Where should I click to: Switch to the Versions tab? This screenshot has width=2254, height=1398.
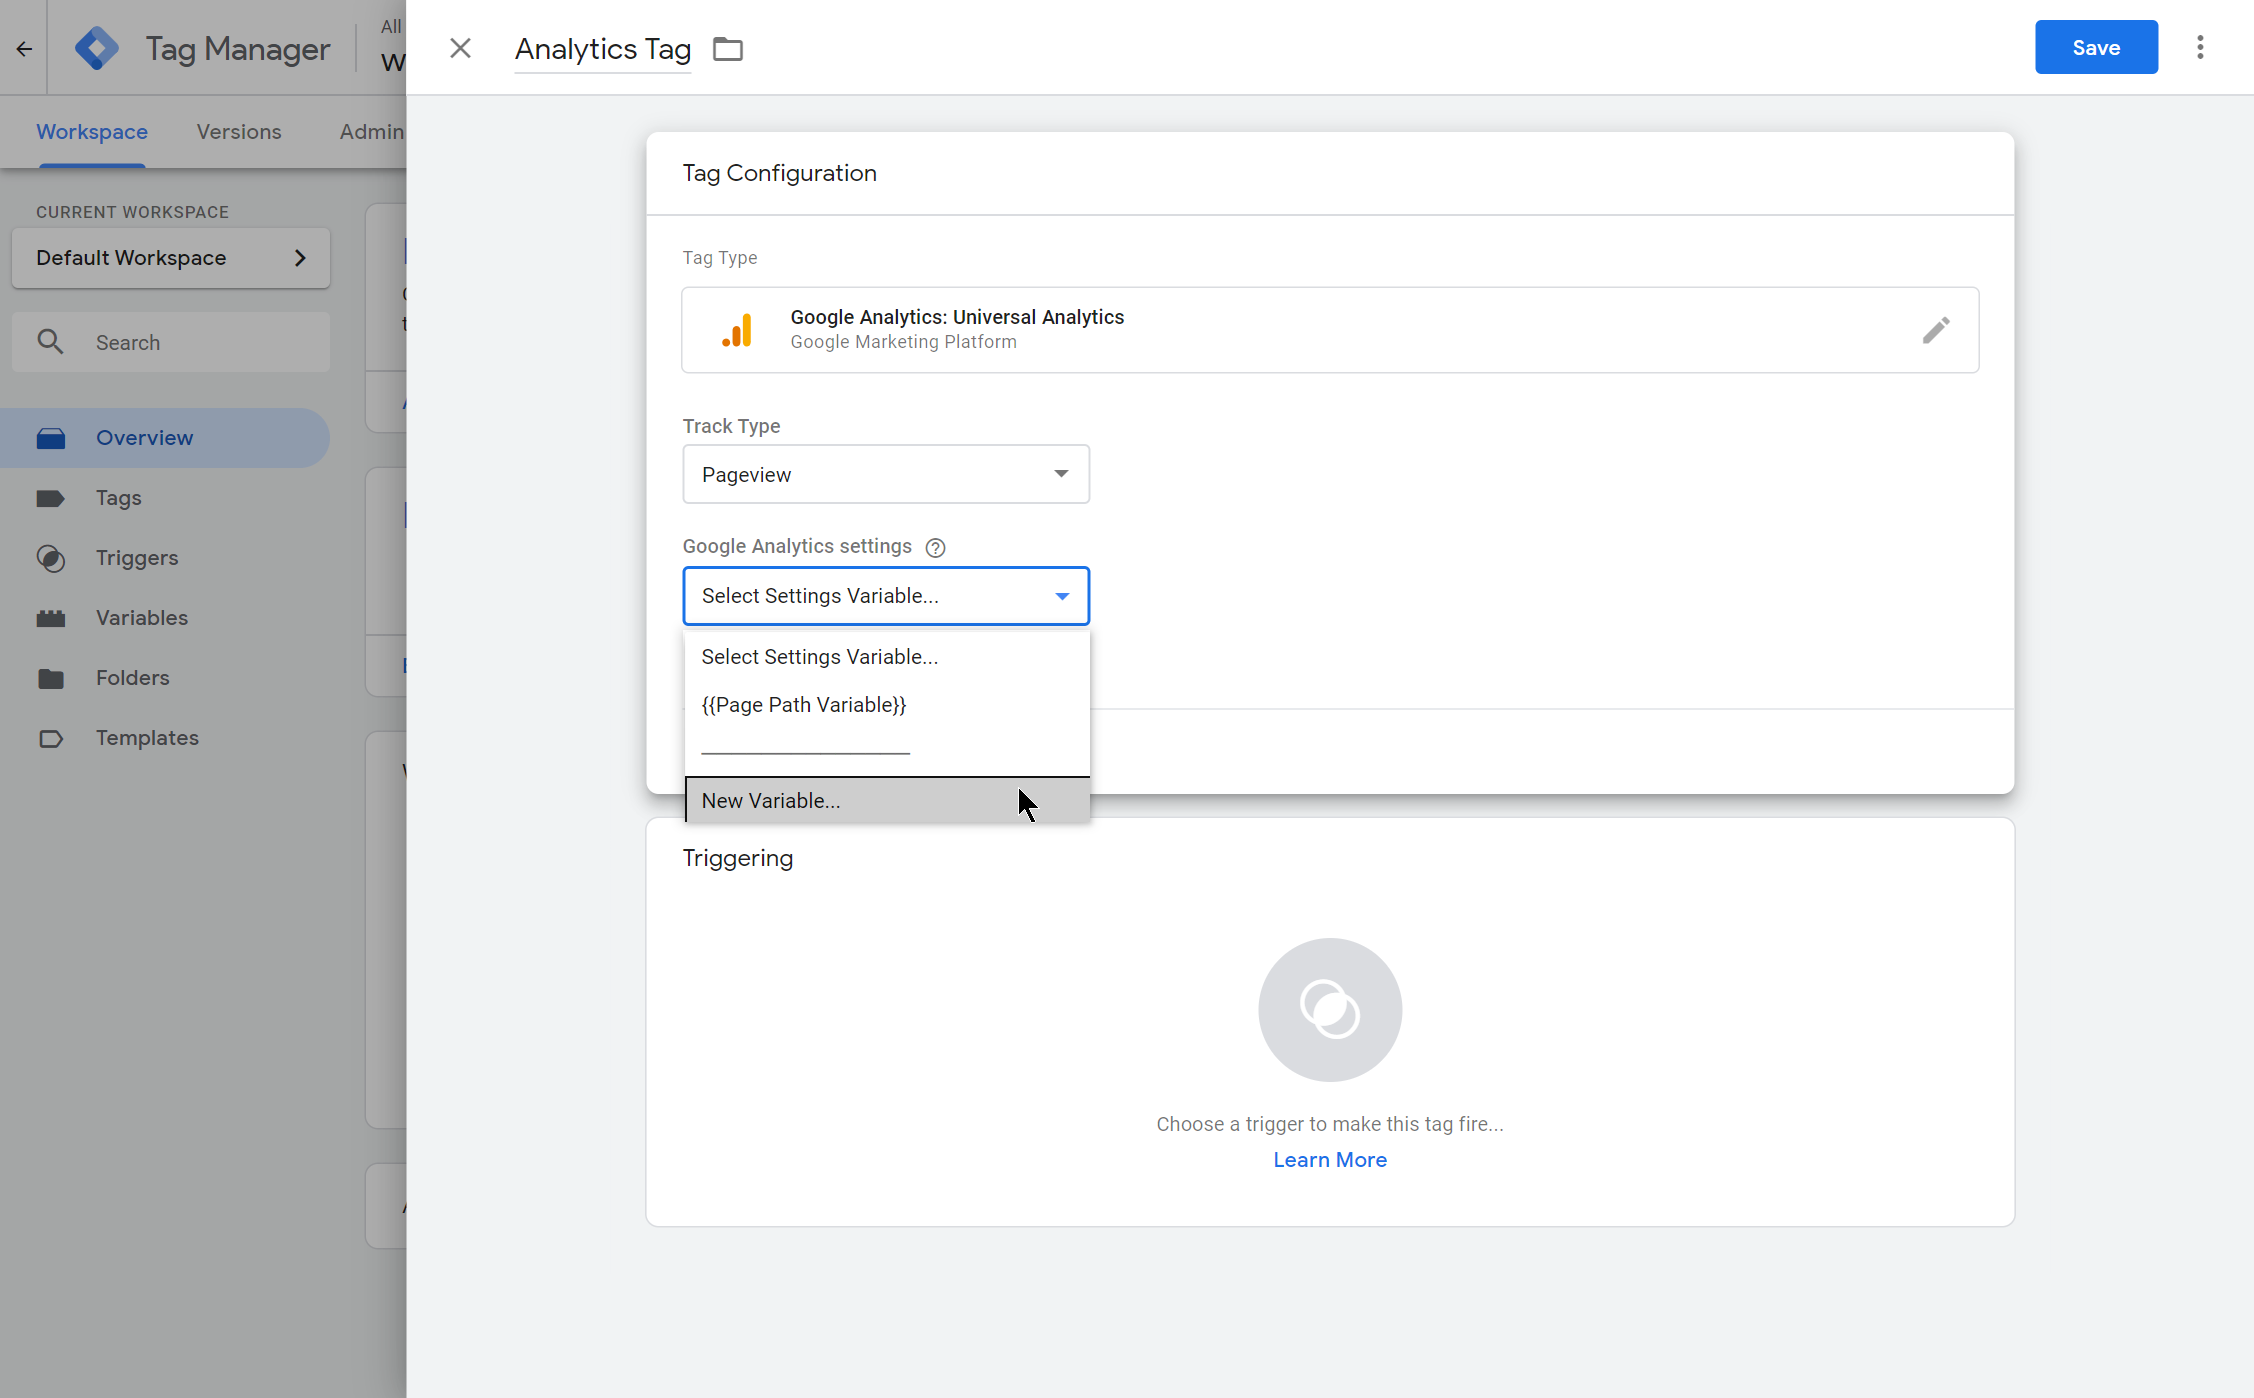click(239, 132)
